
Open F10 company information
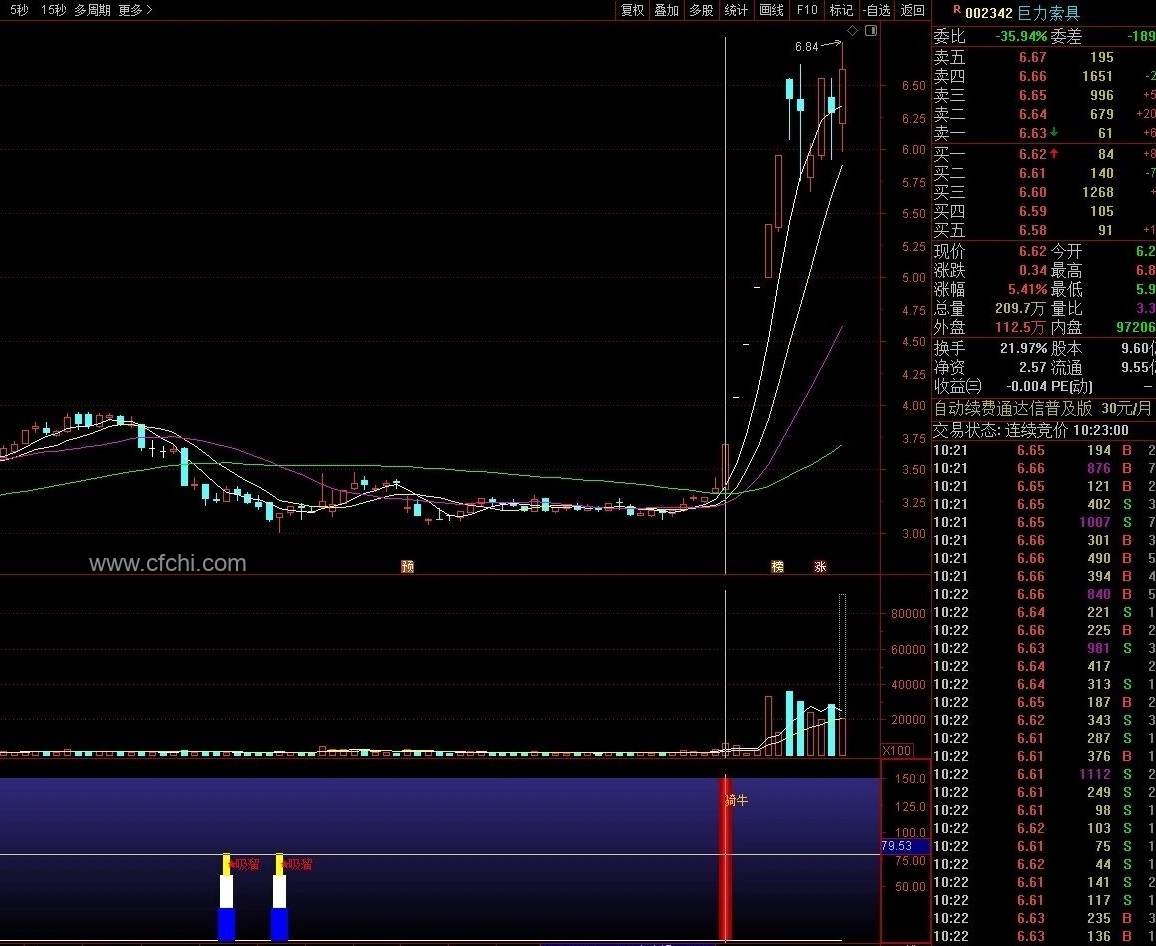pyautogui.click(x=807, y=10)
